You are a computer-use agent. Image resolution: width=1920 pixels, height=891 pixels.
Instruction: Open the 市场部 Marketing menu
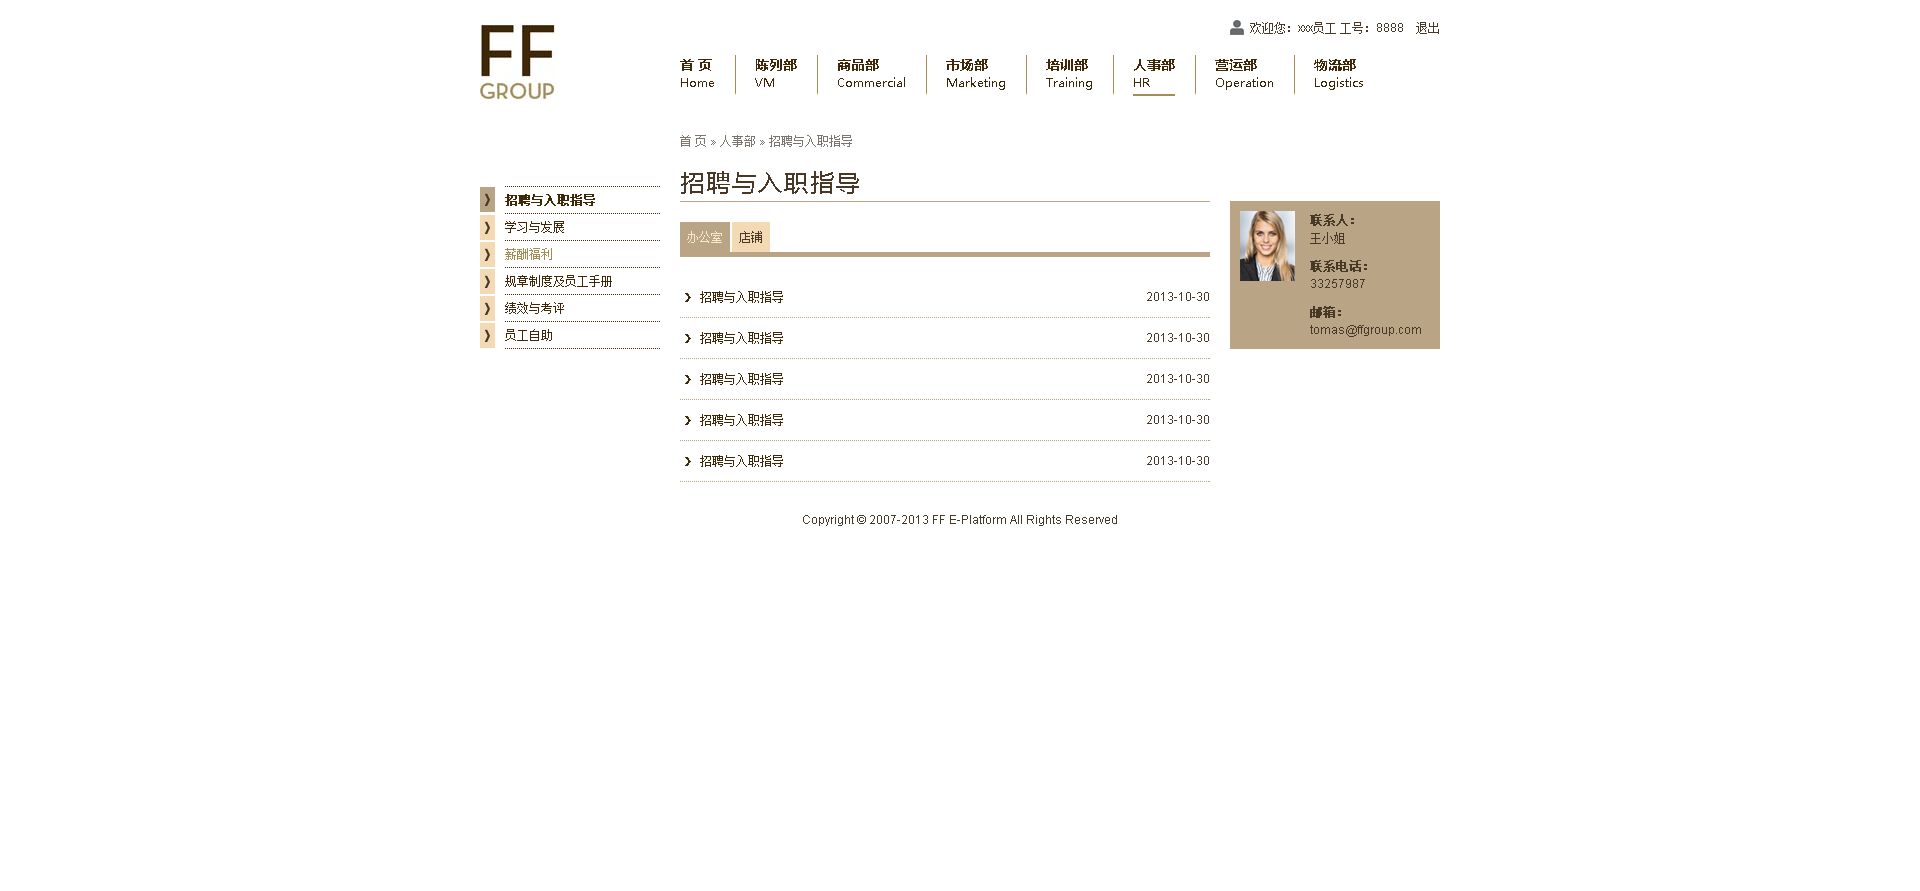point(975,74)
